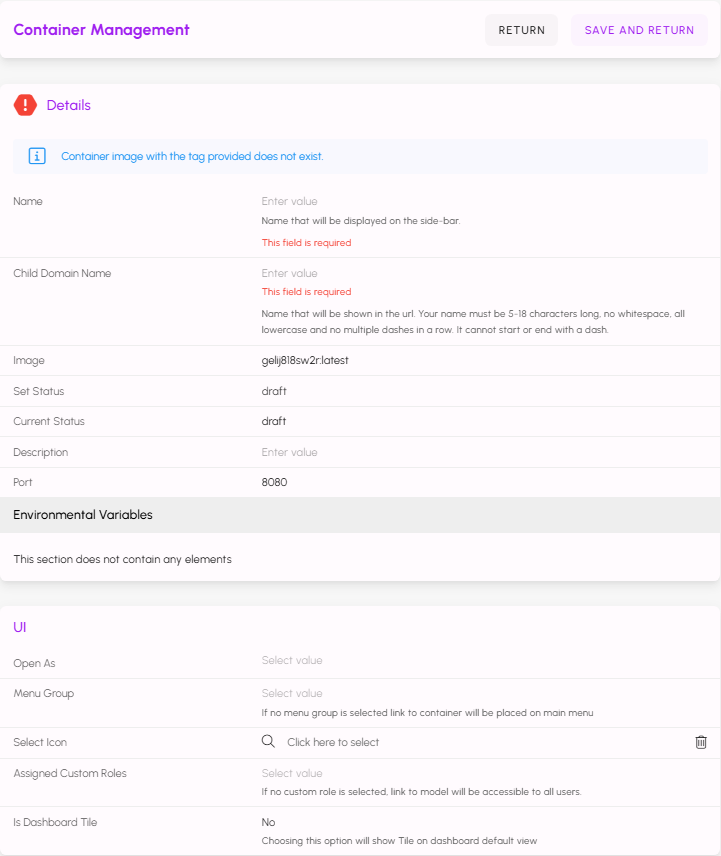Open the Open As dropdown

pos(480,660)
